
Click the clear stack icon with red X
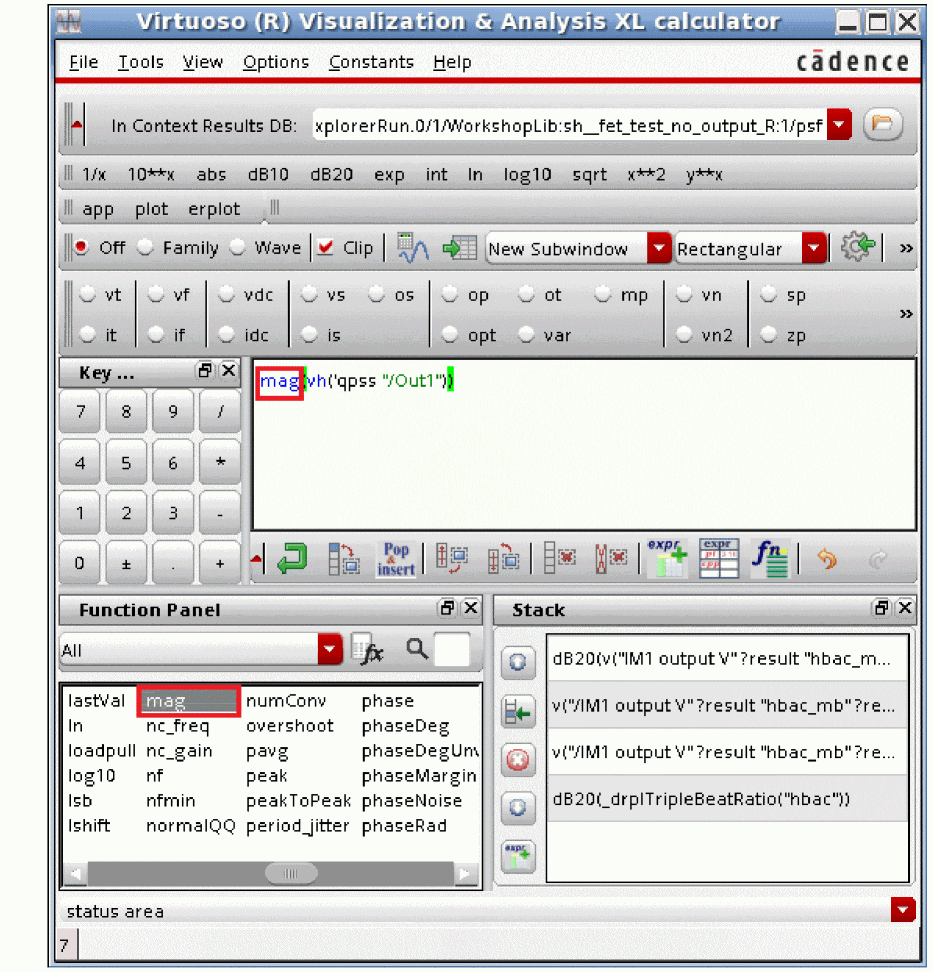click(610, 558)
